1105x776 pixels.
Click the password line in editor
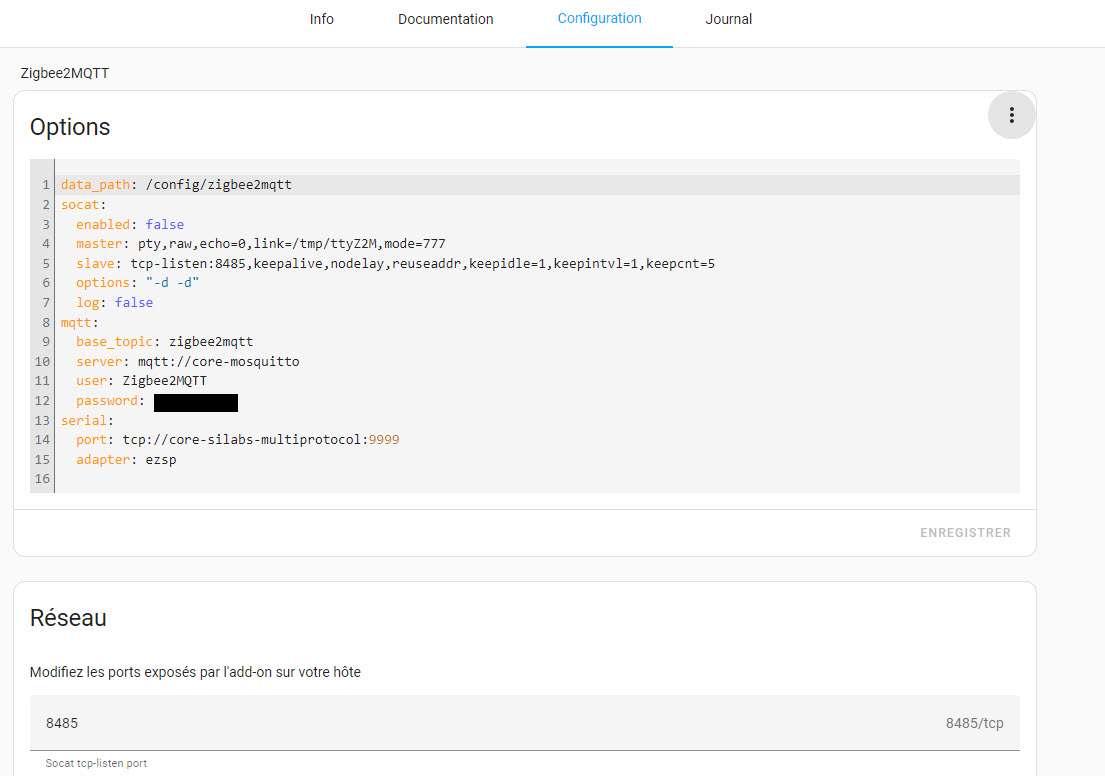click(x=156, y=401)
